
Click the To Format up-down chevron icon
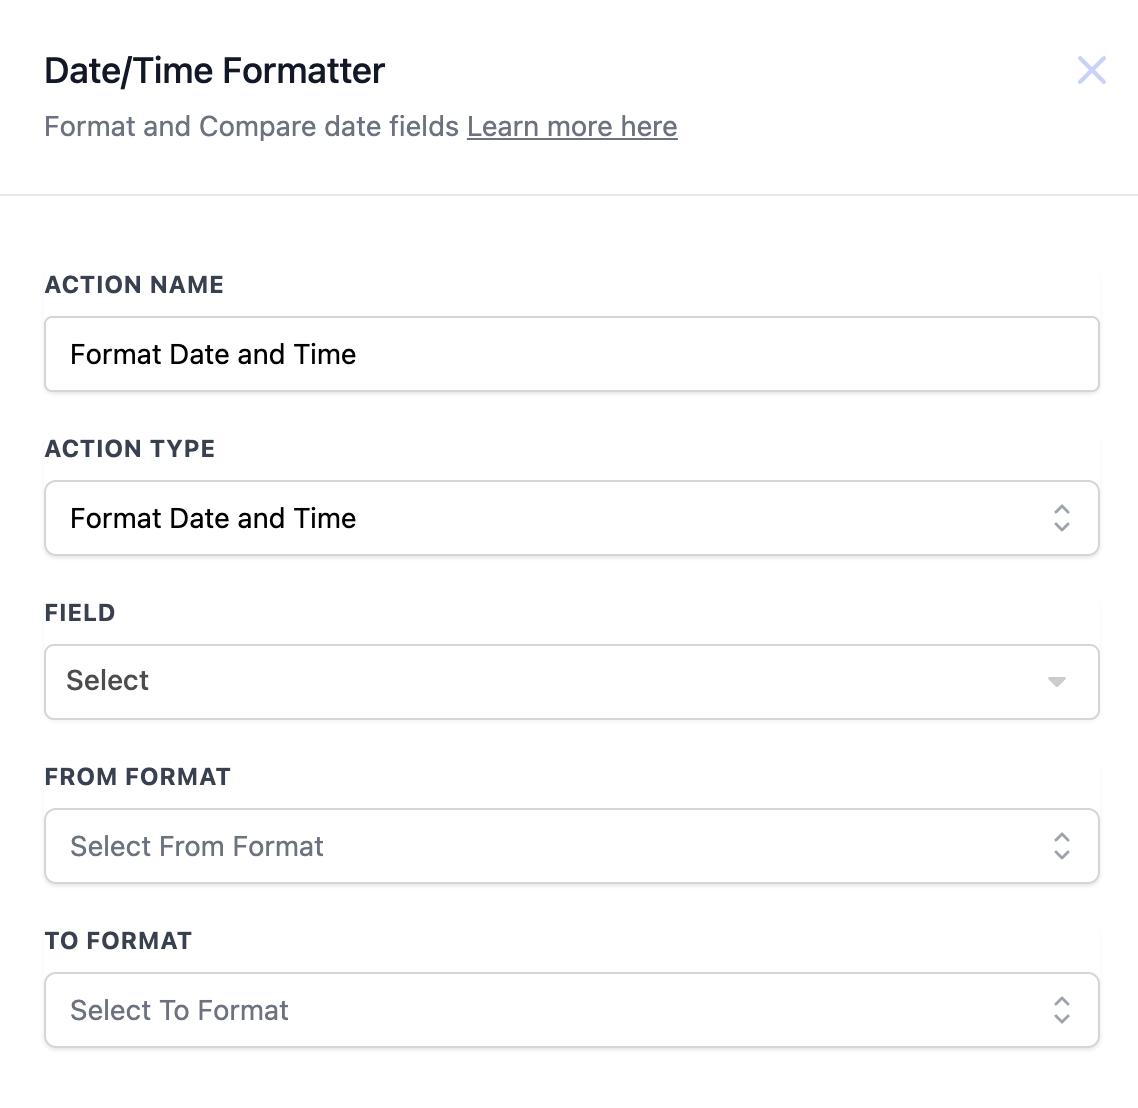[x=1061, y=1010]
